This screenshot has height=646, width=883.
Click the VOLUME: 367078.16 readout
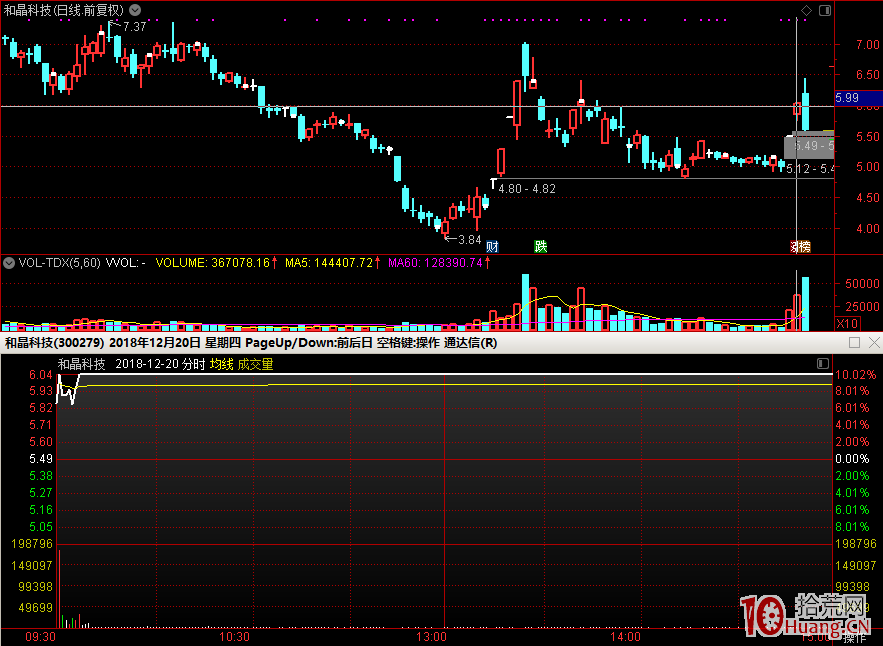coord(216,262)
